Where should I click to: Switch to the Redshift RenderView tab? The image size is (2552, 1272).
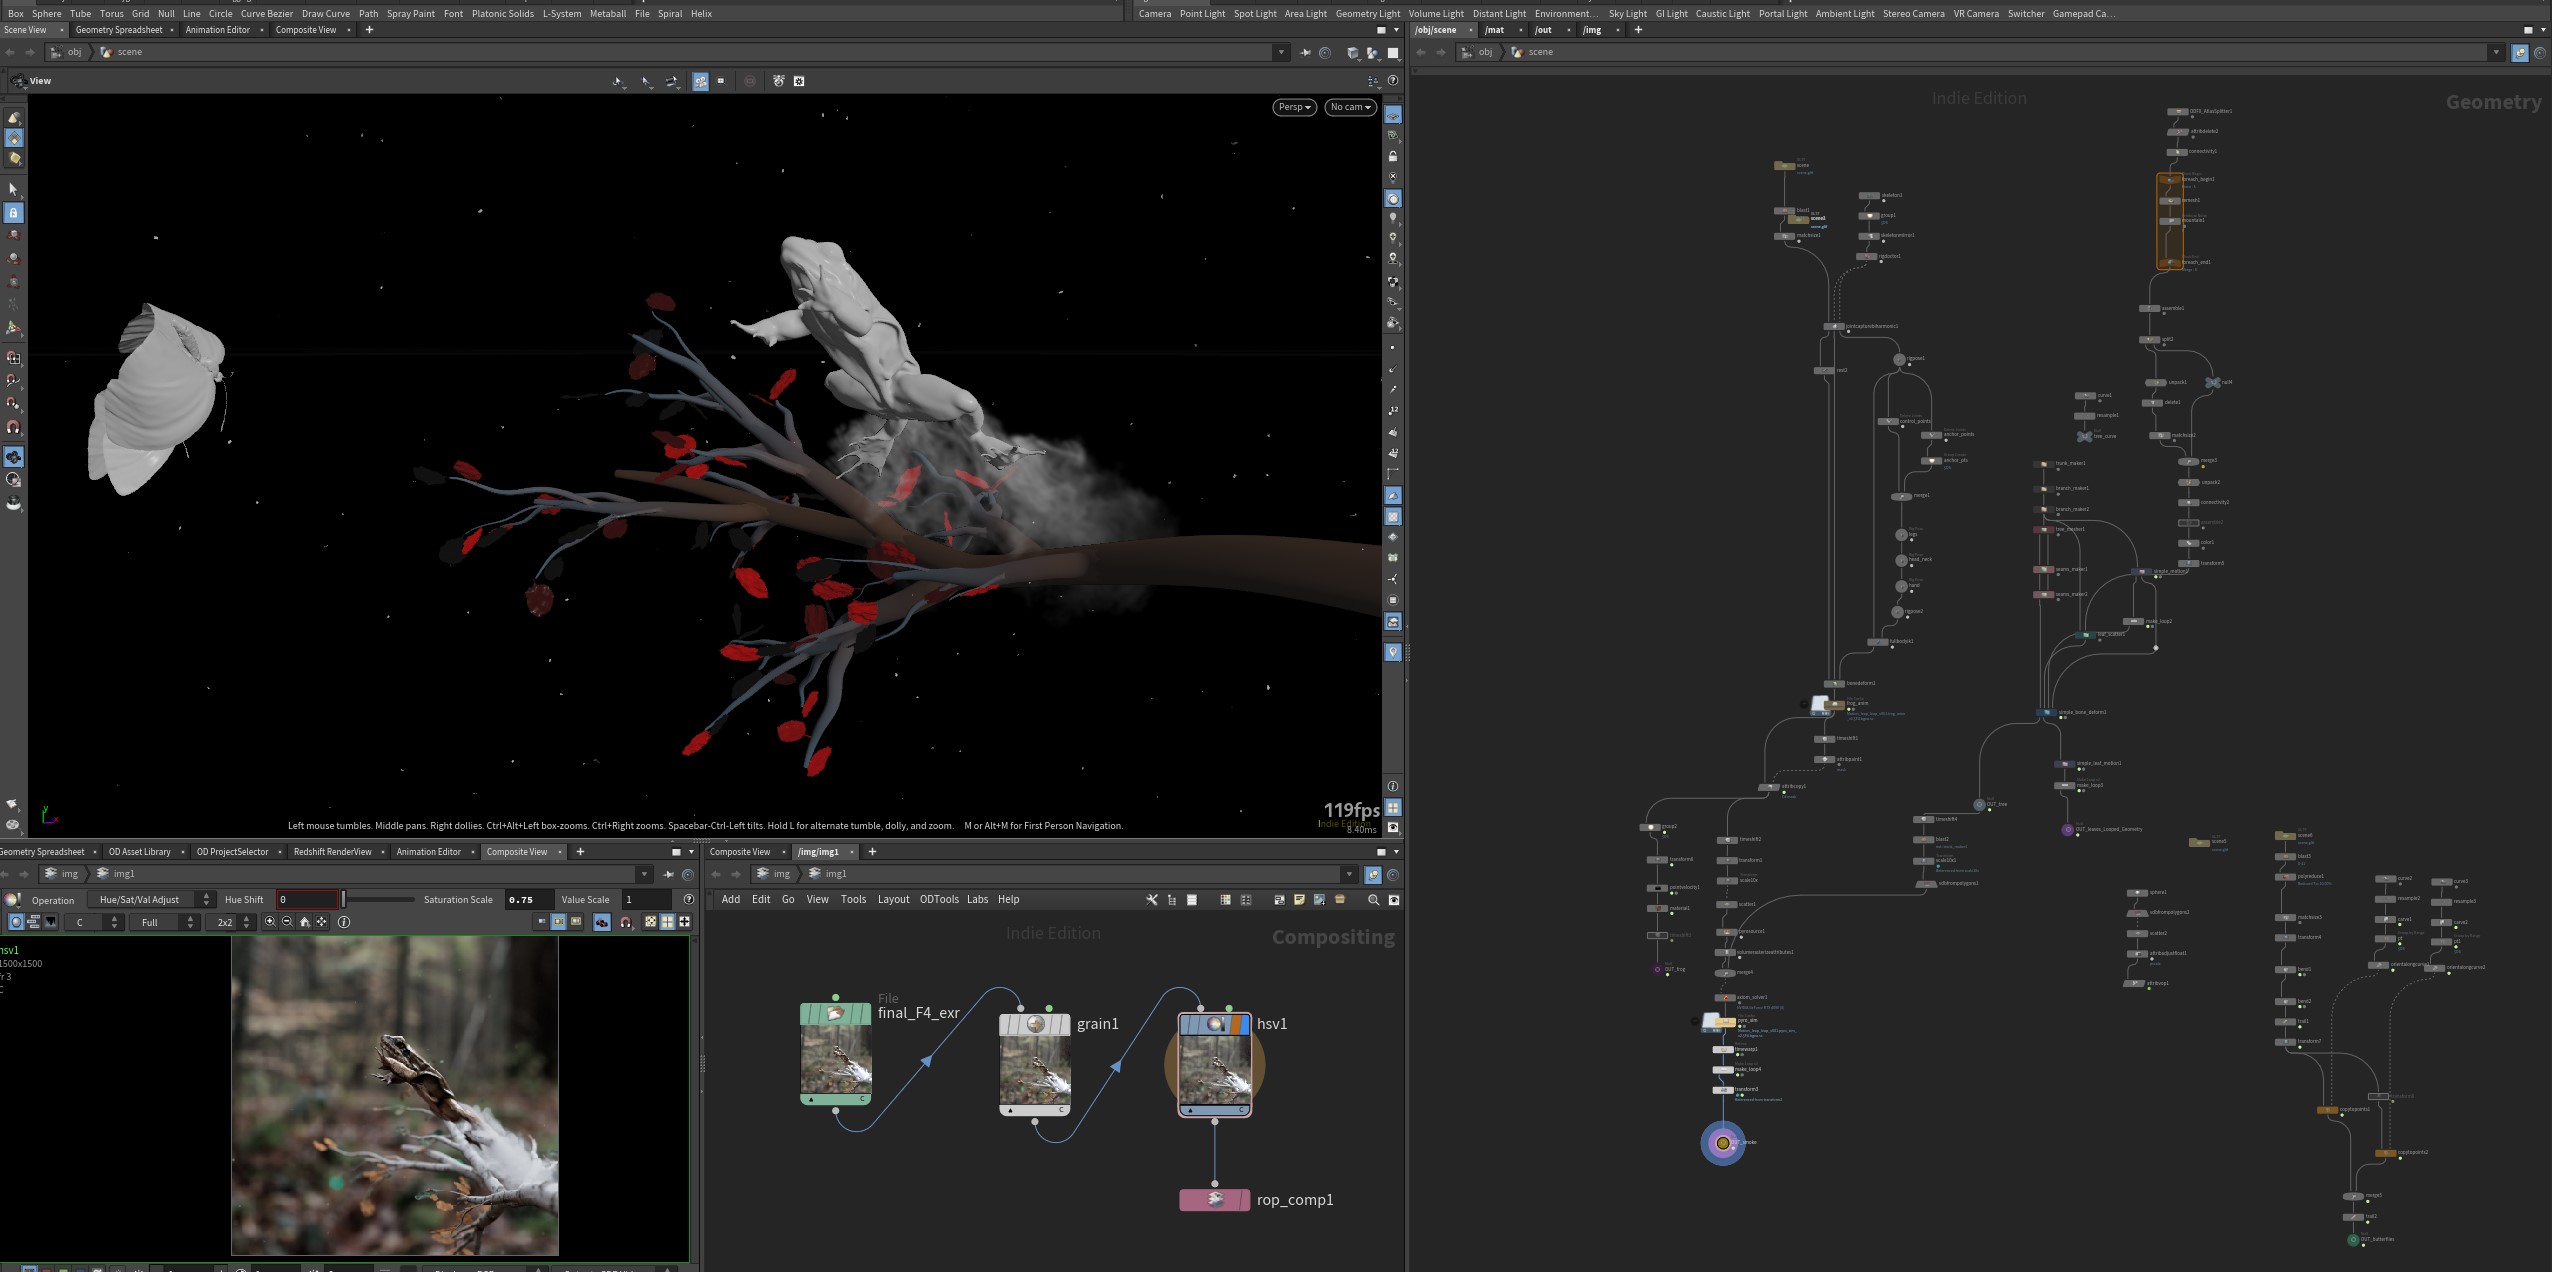tap(332, 852)
